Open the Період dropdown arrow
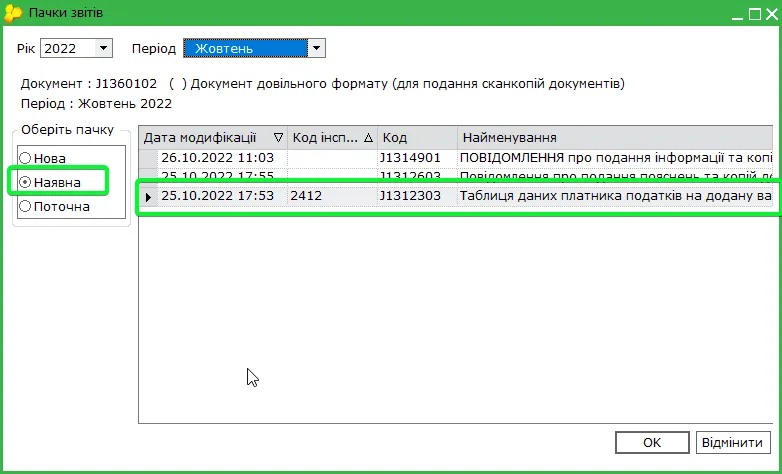The height and width of the screenshot is (474, 782). point(316,48)
